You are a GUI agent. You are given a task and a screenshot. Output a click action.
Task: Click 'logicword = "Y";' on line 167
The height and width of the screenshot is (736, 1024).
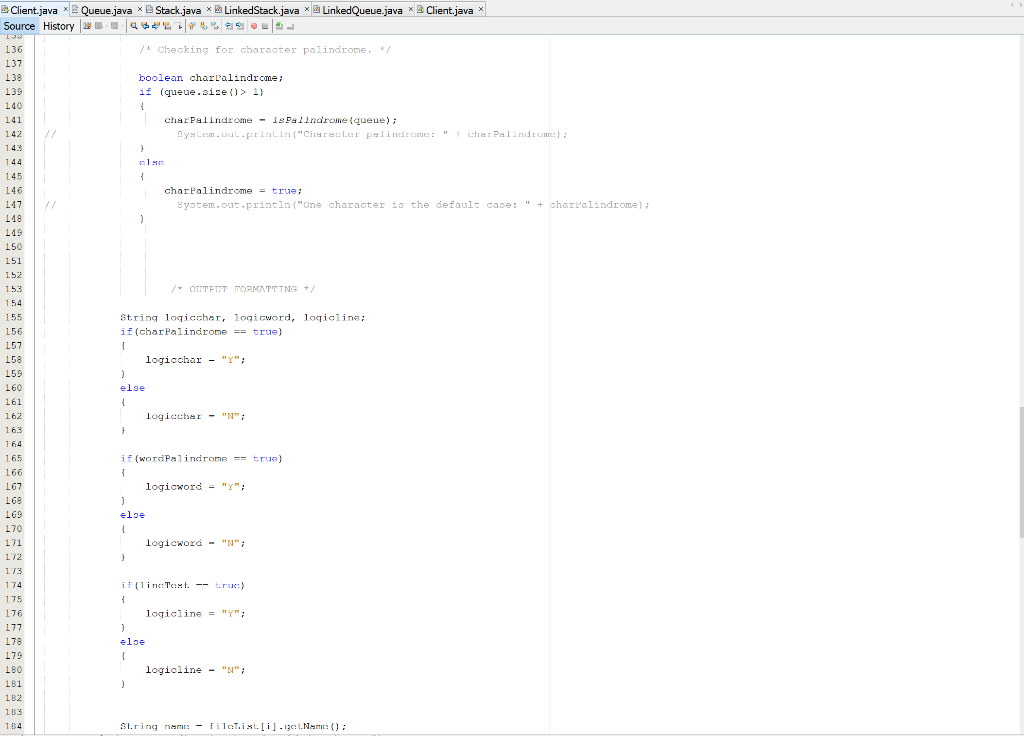coord(195,487)
